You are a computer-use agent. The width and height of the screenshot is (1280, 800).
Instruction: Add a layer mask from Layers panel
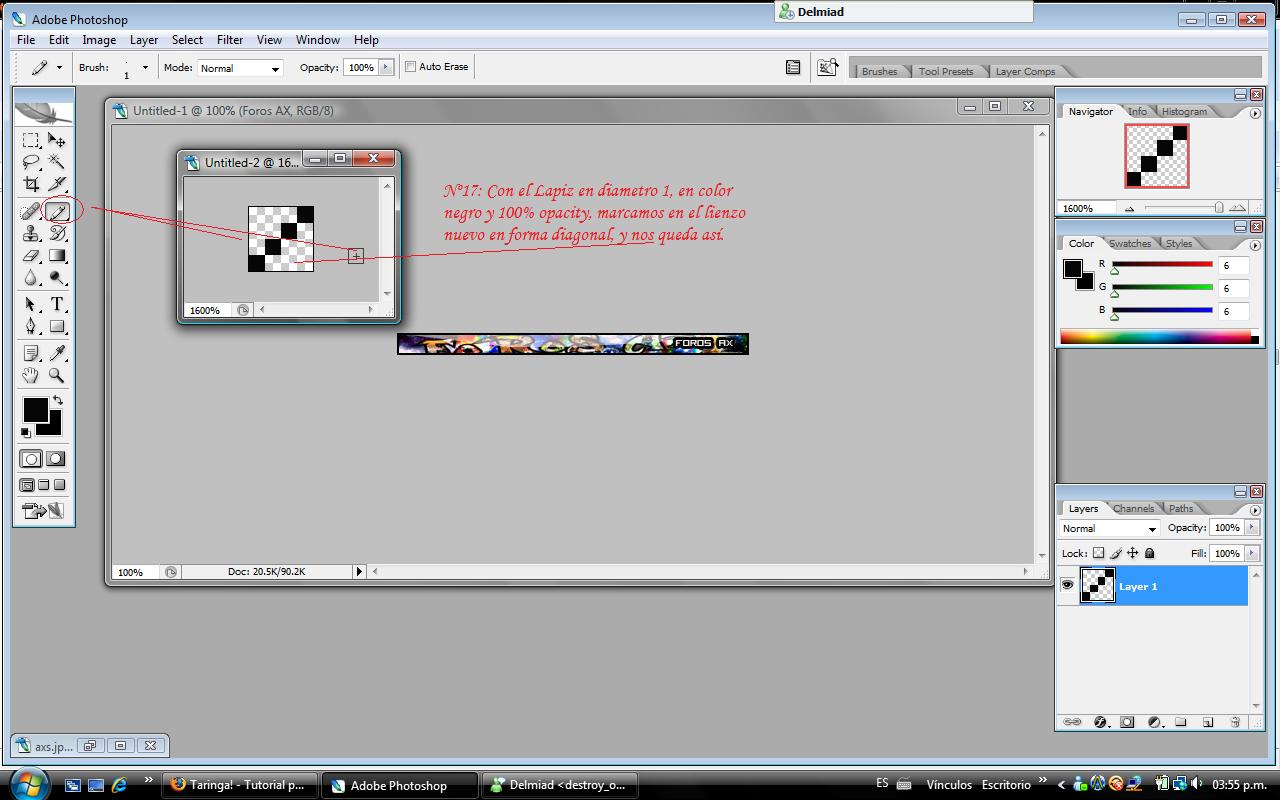1127,722
